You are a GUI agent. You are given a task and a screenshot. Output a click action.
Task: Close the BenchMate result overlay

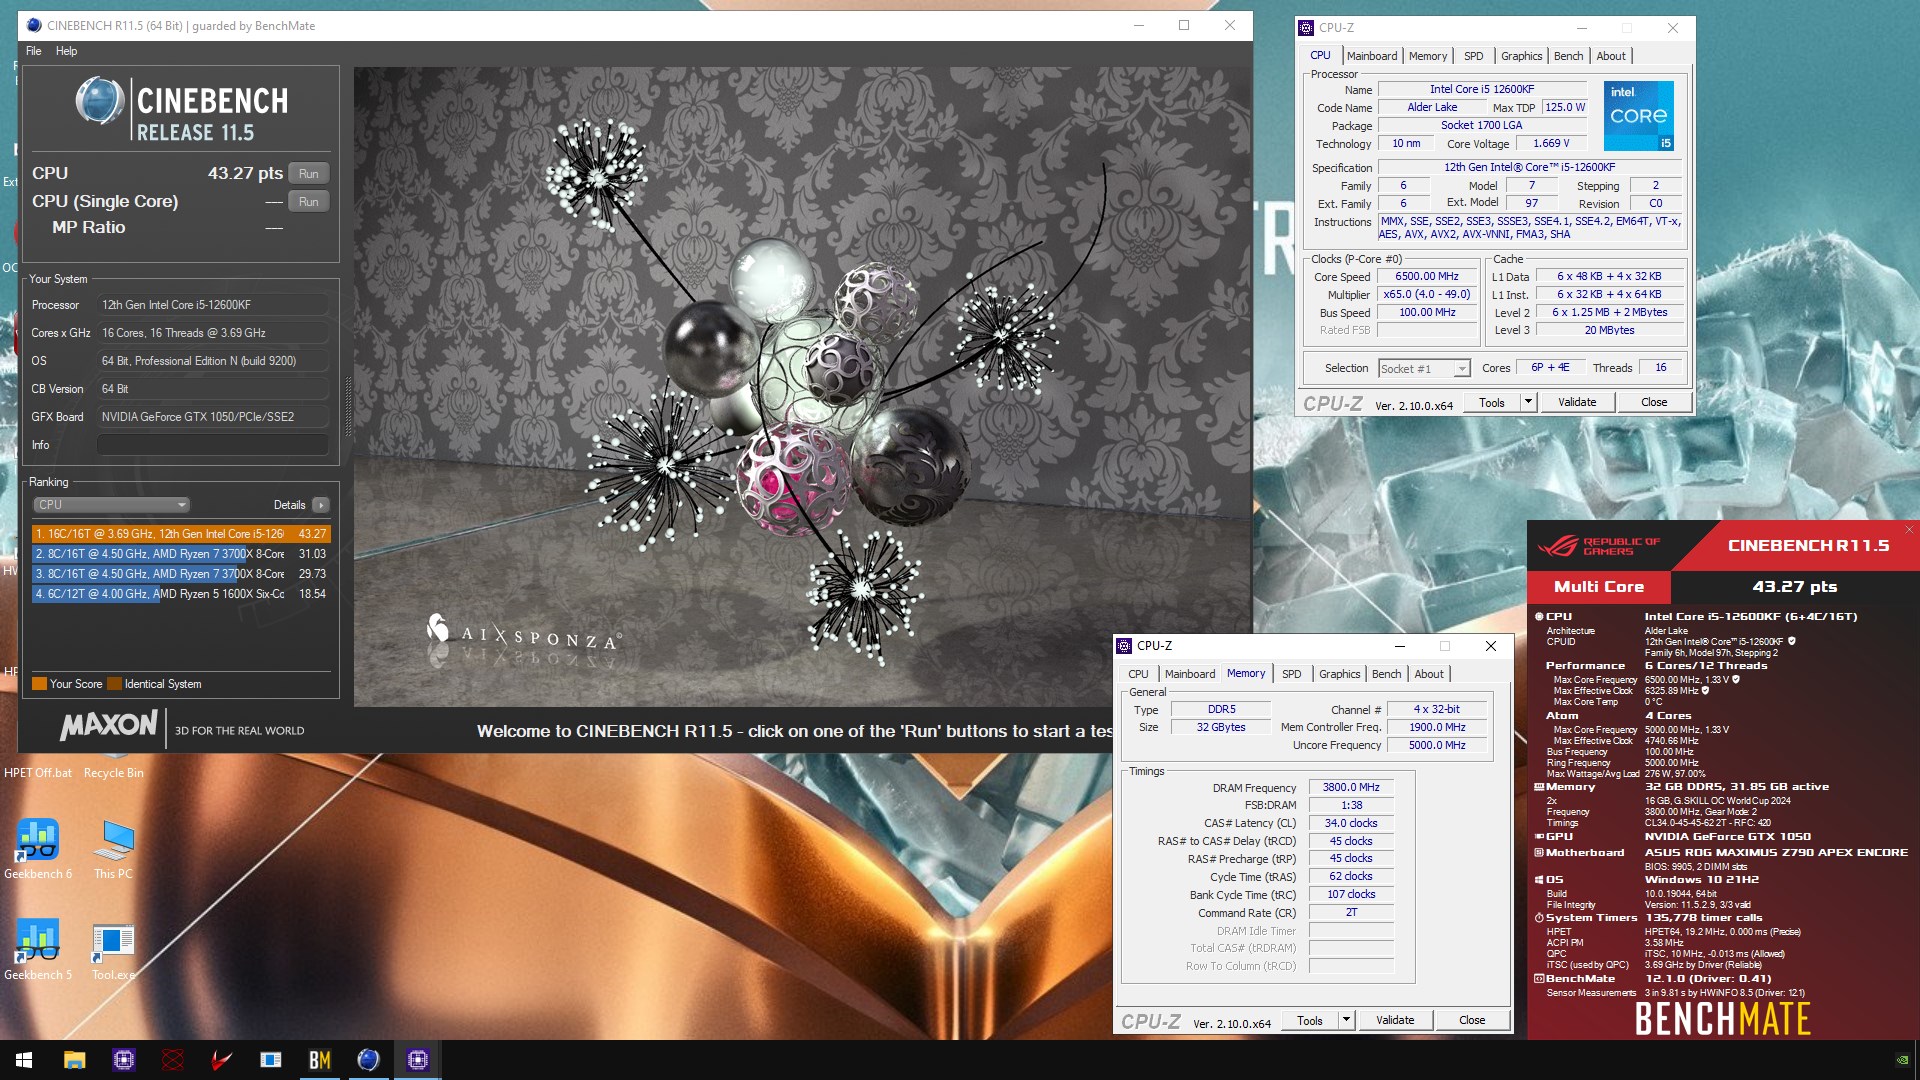(1909, 530)
